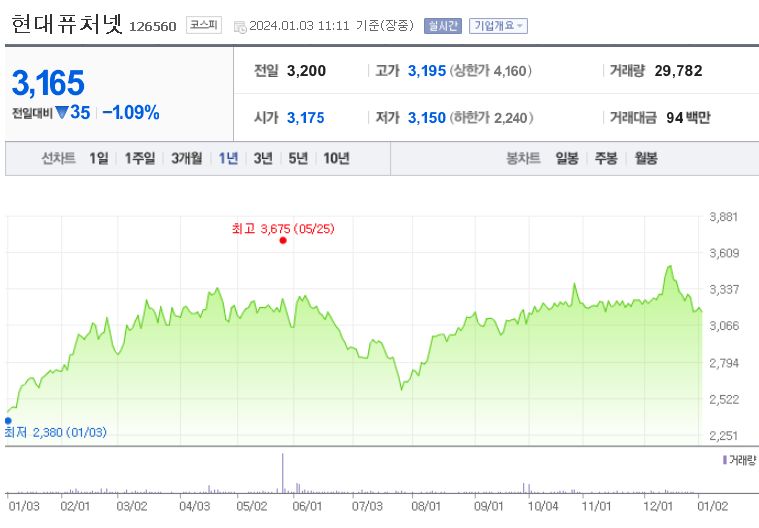The height and width of the screenshot is (528, 759).
Task: Click the 10/04 date axis label
Action: tap(543, 506)
